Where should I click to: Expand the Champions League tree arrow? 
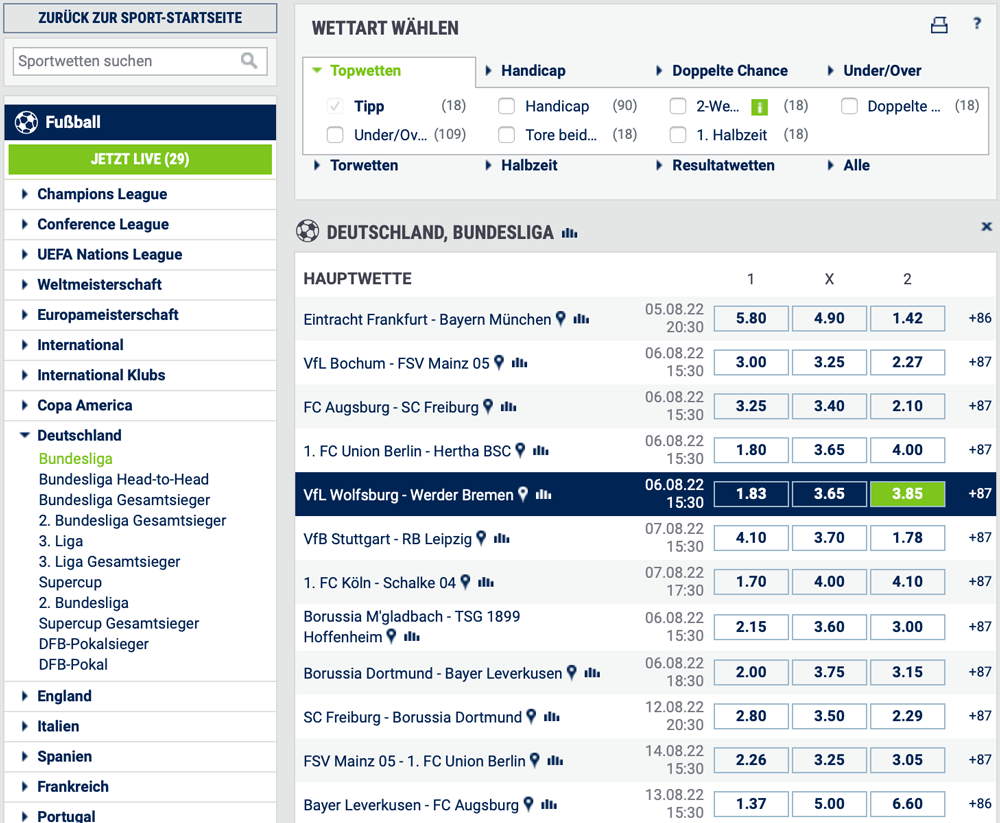point(24,194)
